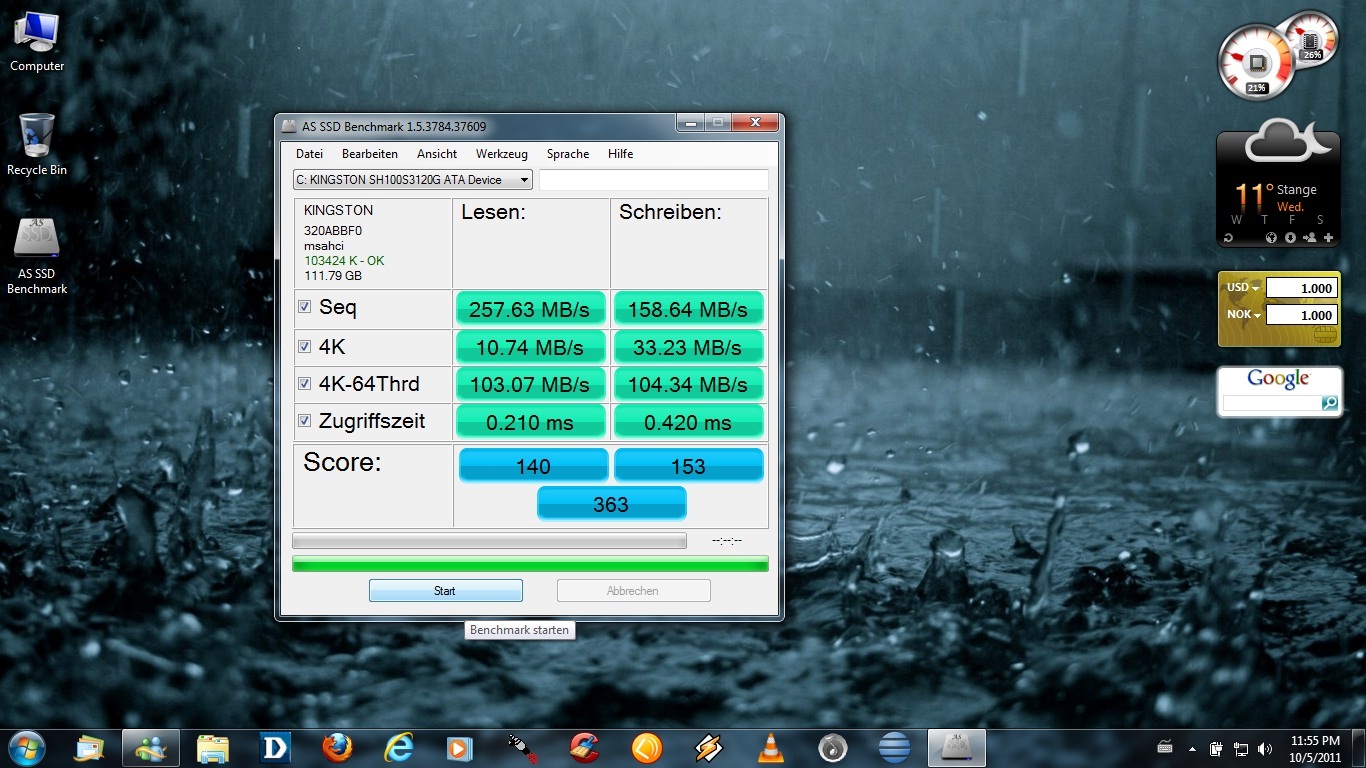Launch the D-Link taskbar icon

click(274, 747)
